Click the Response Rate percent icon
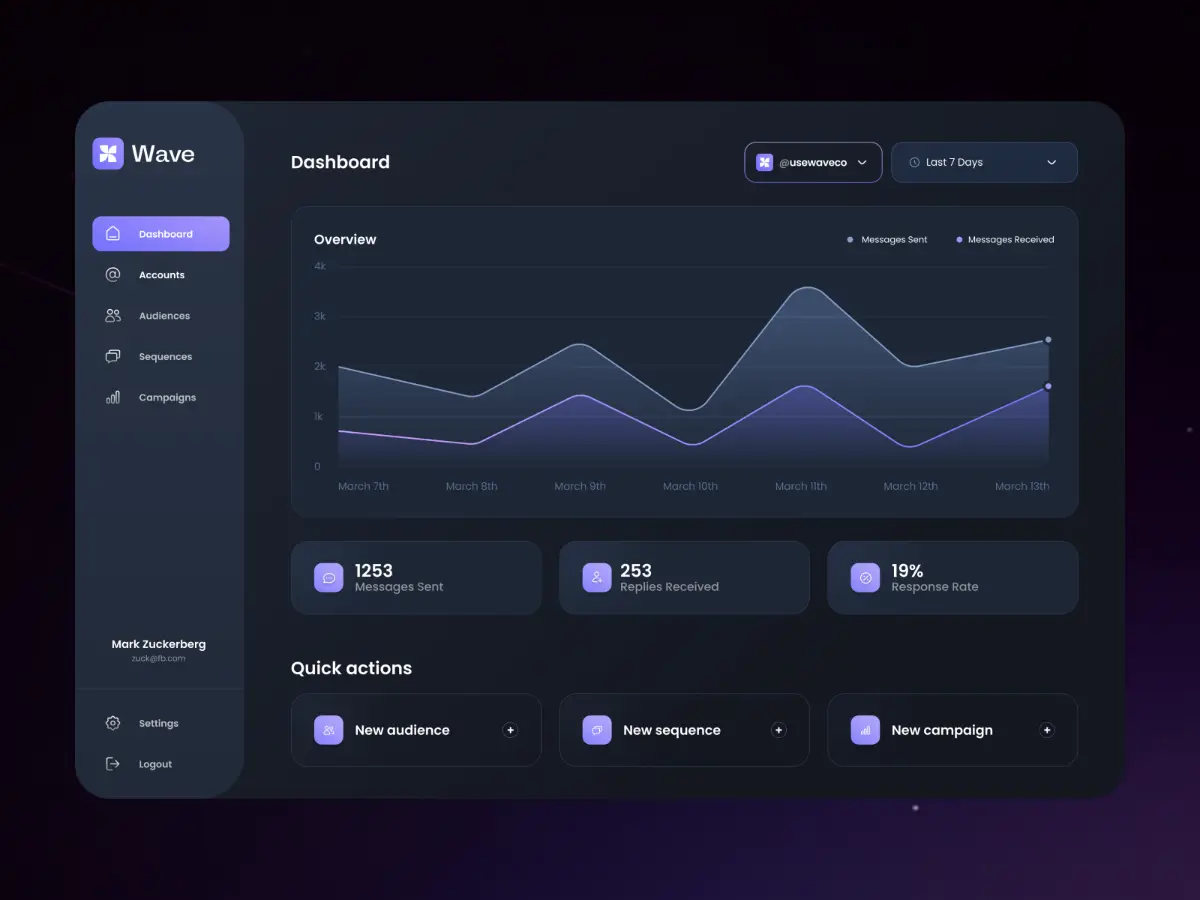Viewport: 1200px width, 900px height. 866,578
